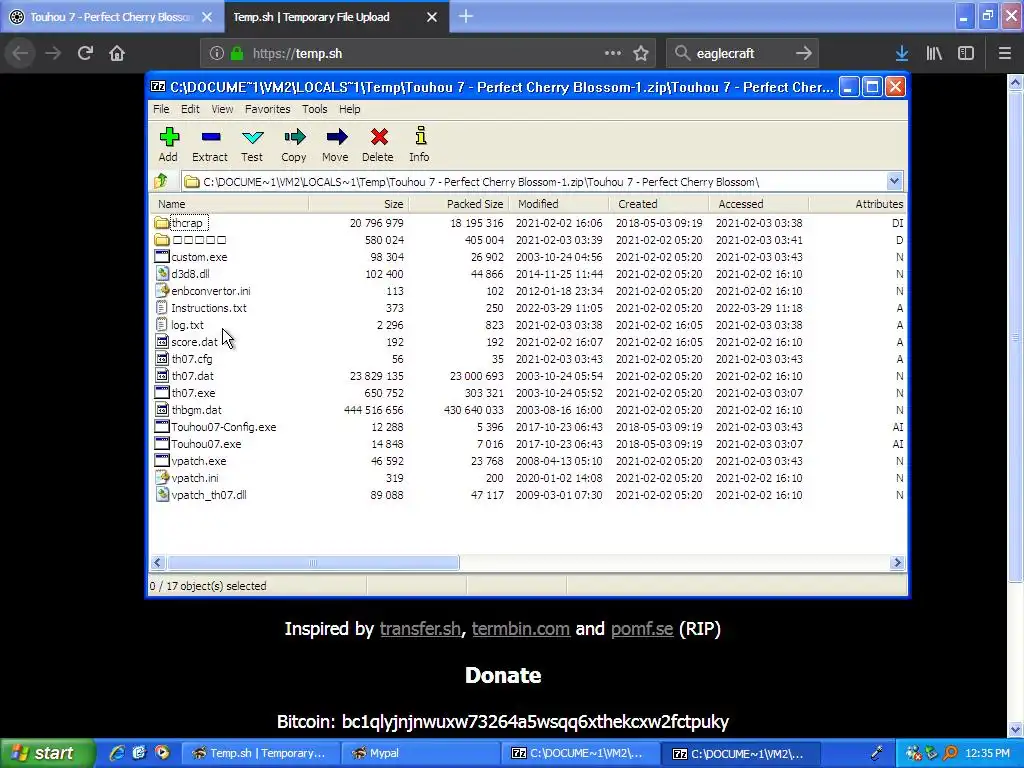Switch to Mypal taskbar button

(x=419, y=753)
